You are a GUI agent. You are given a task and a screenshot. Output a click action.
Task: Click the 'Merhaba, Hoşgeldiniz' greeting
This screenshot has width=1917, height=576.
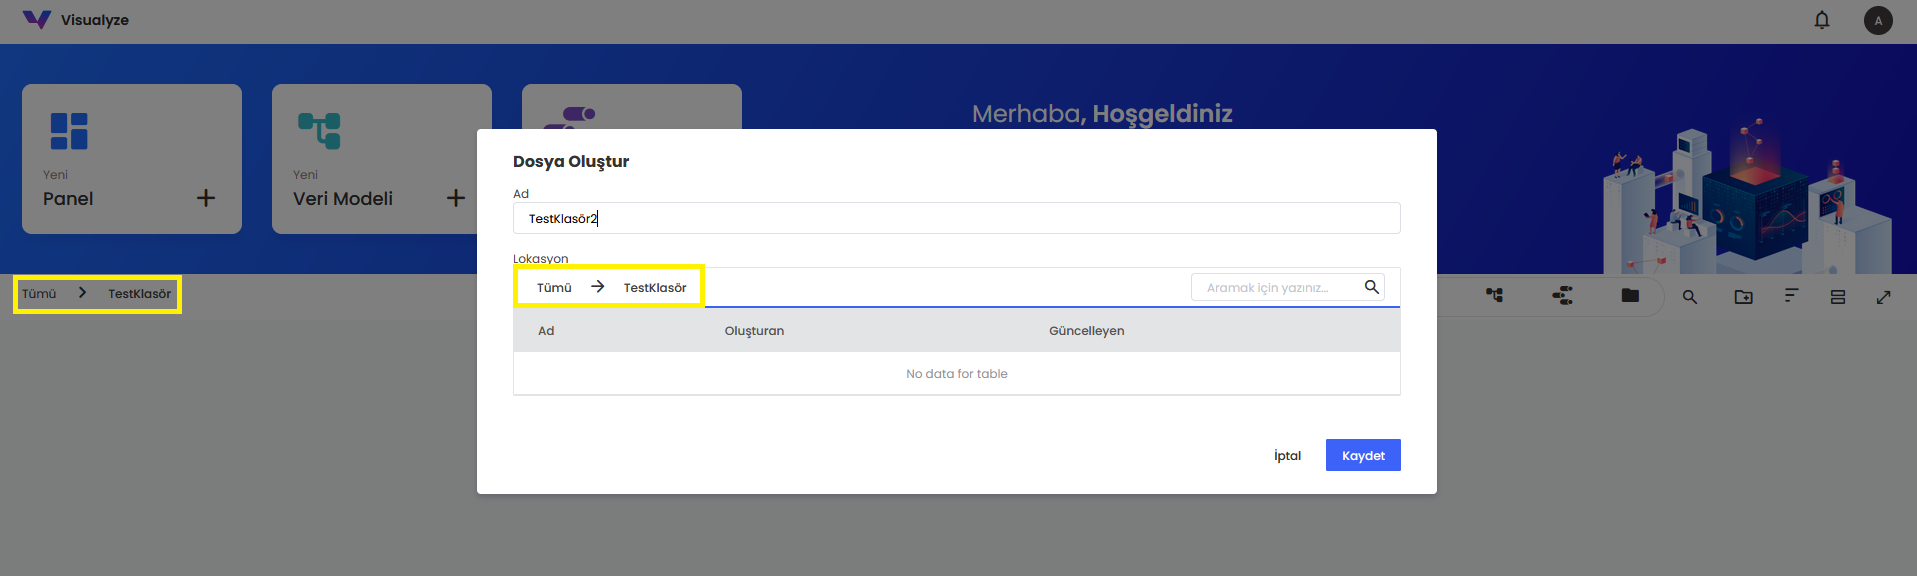[x=1102, y=114]
